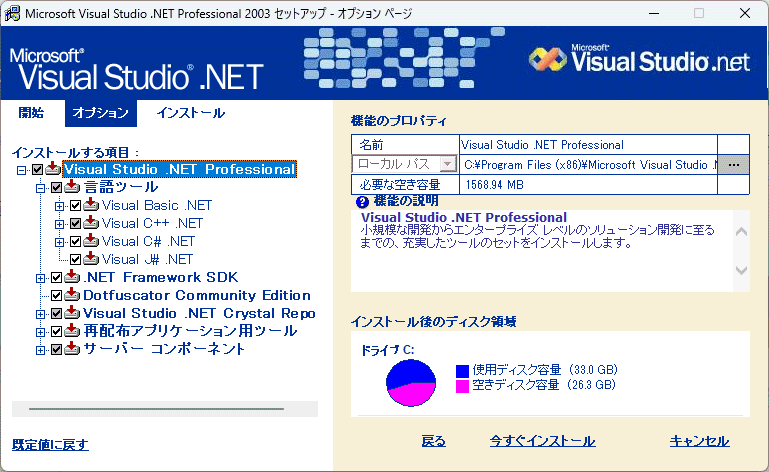
Task: Toggle Dotfuscator Community Edition checkbox
Action: pos(56,296)
